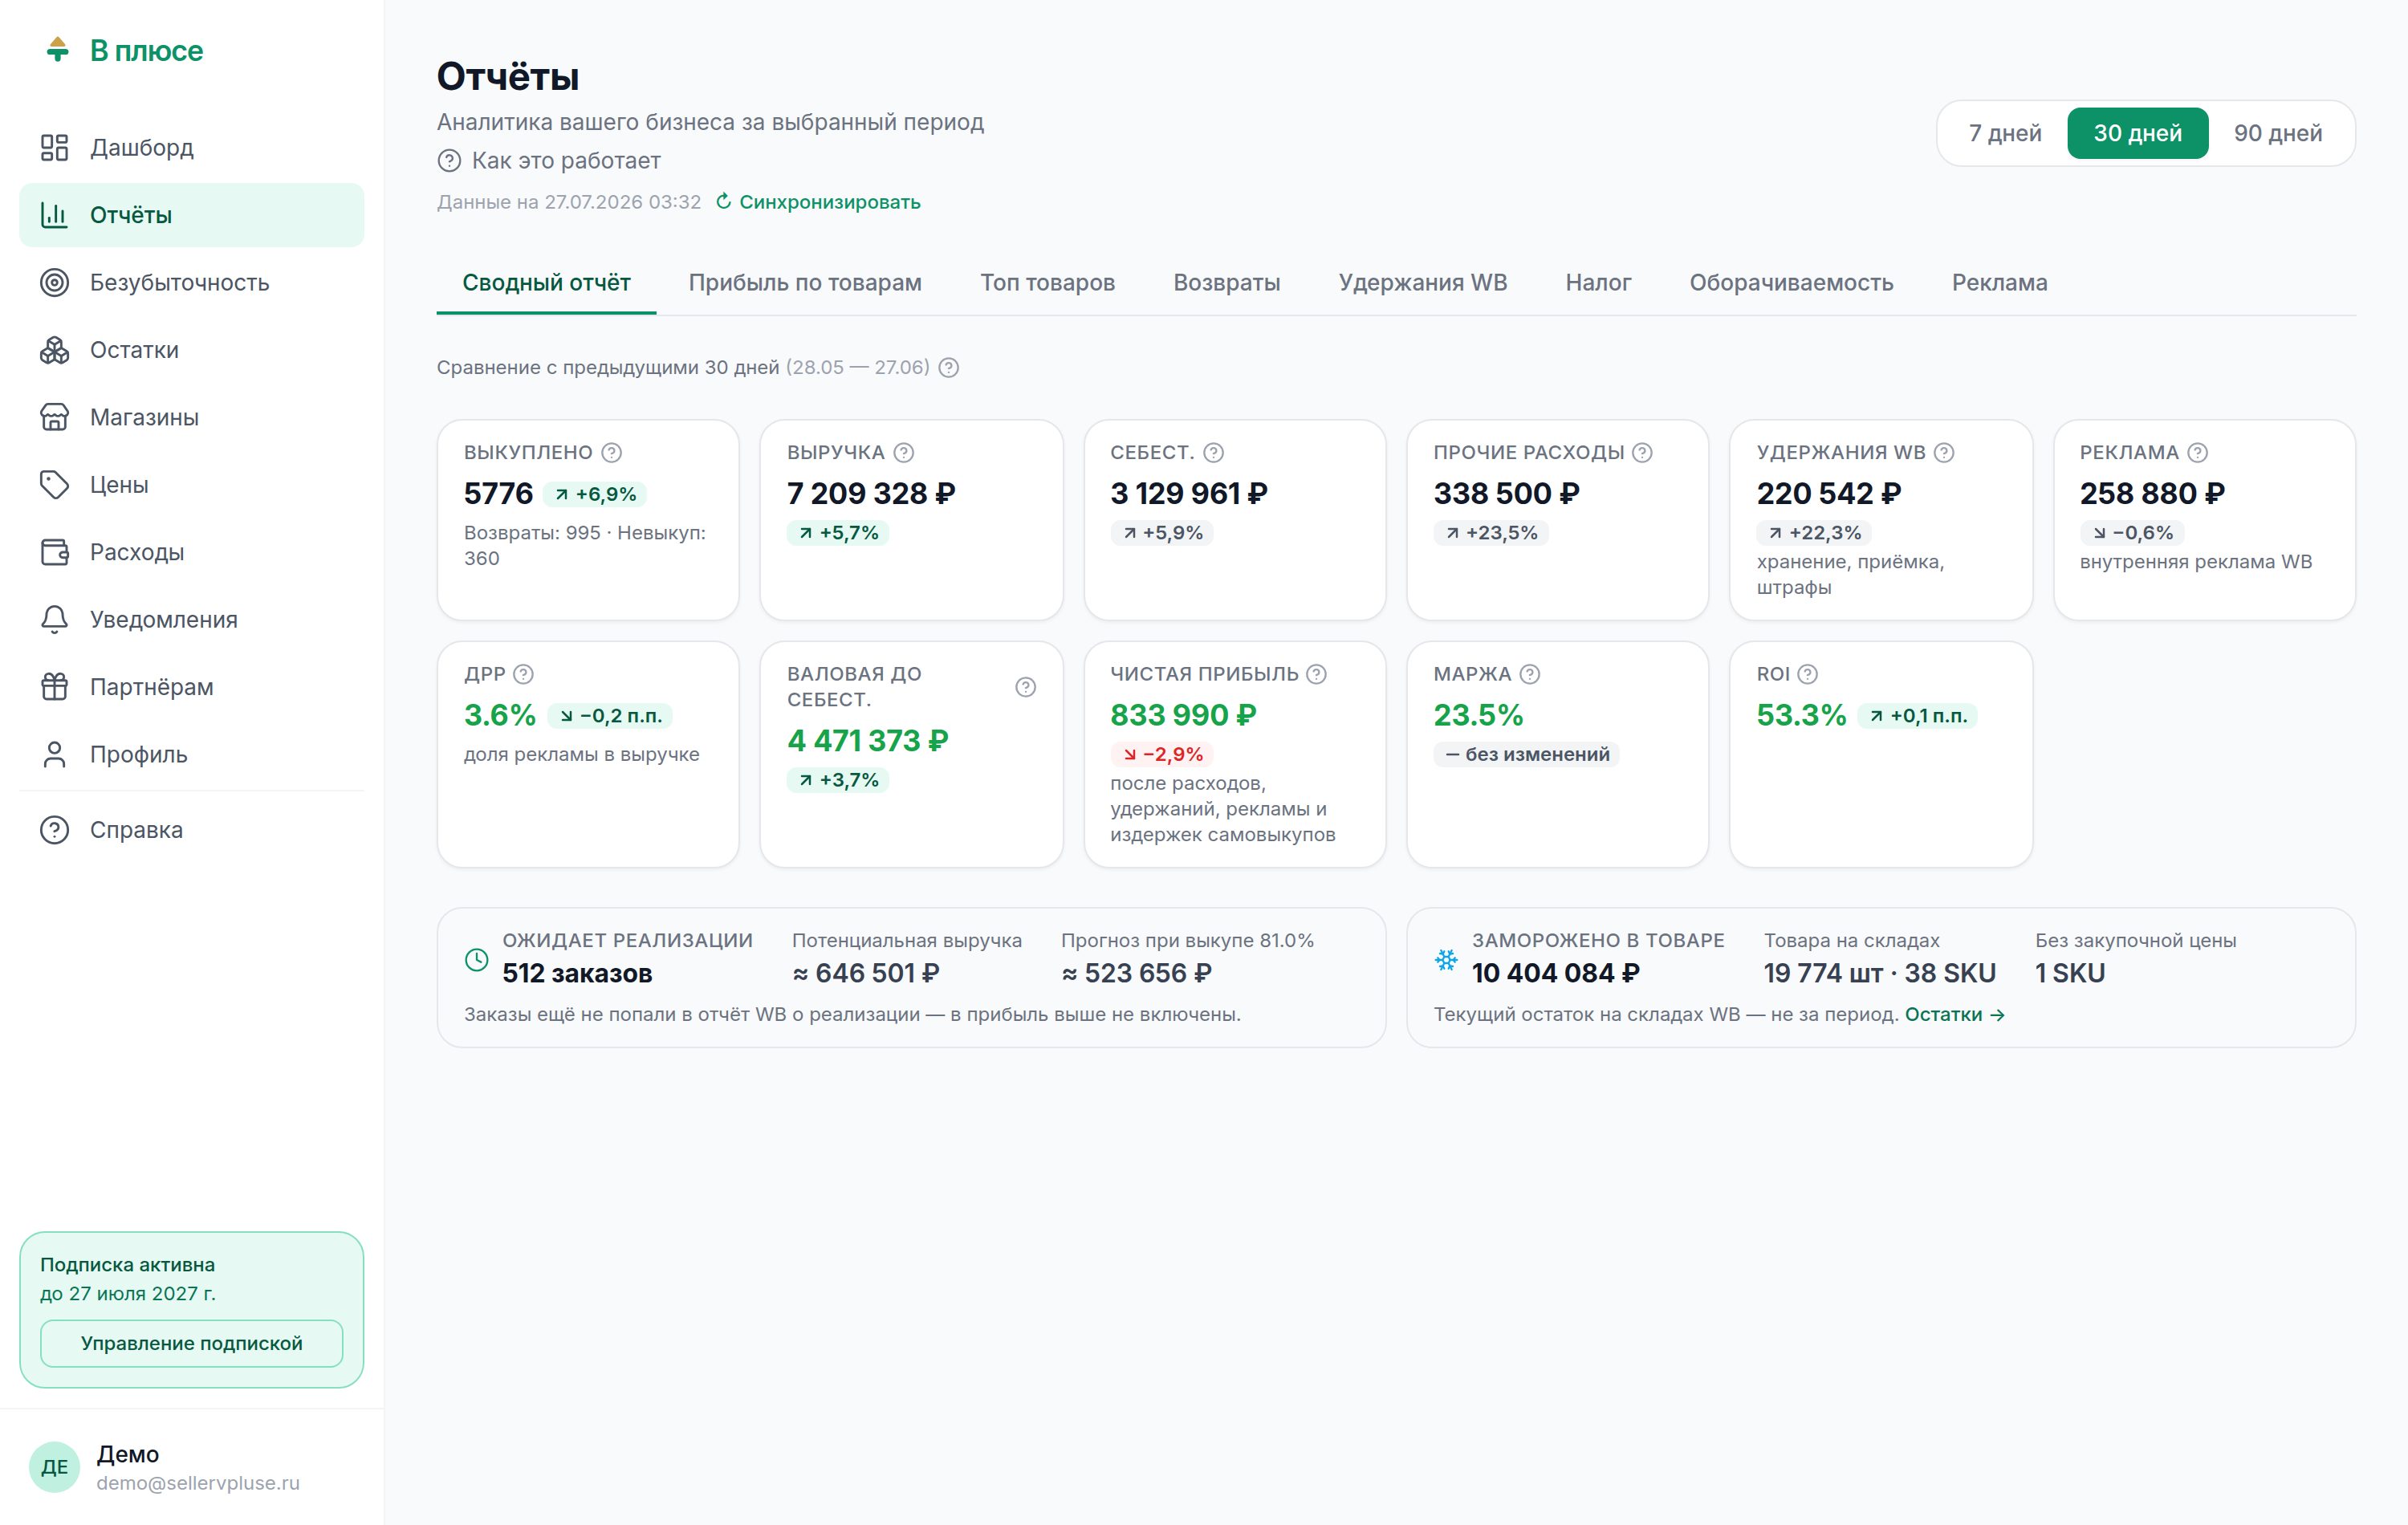Click the question icon near ROI
This screenshot has height=1525, width=2408.
pyautogui.click(x=1807, y=674)
